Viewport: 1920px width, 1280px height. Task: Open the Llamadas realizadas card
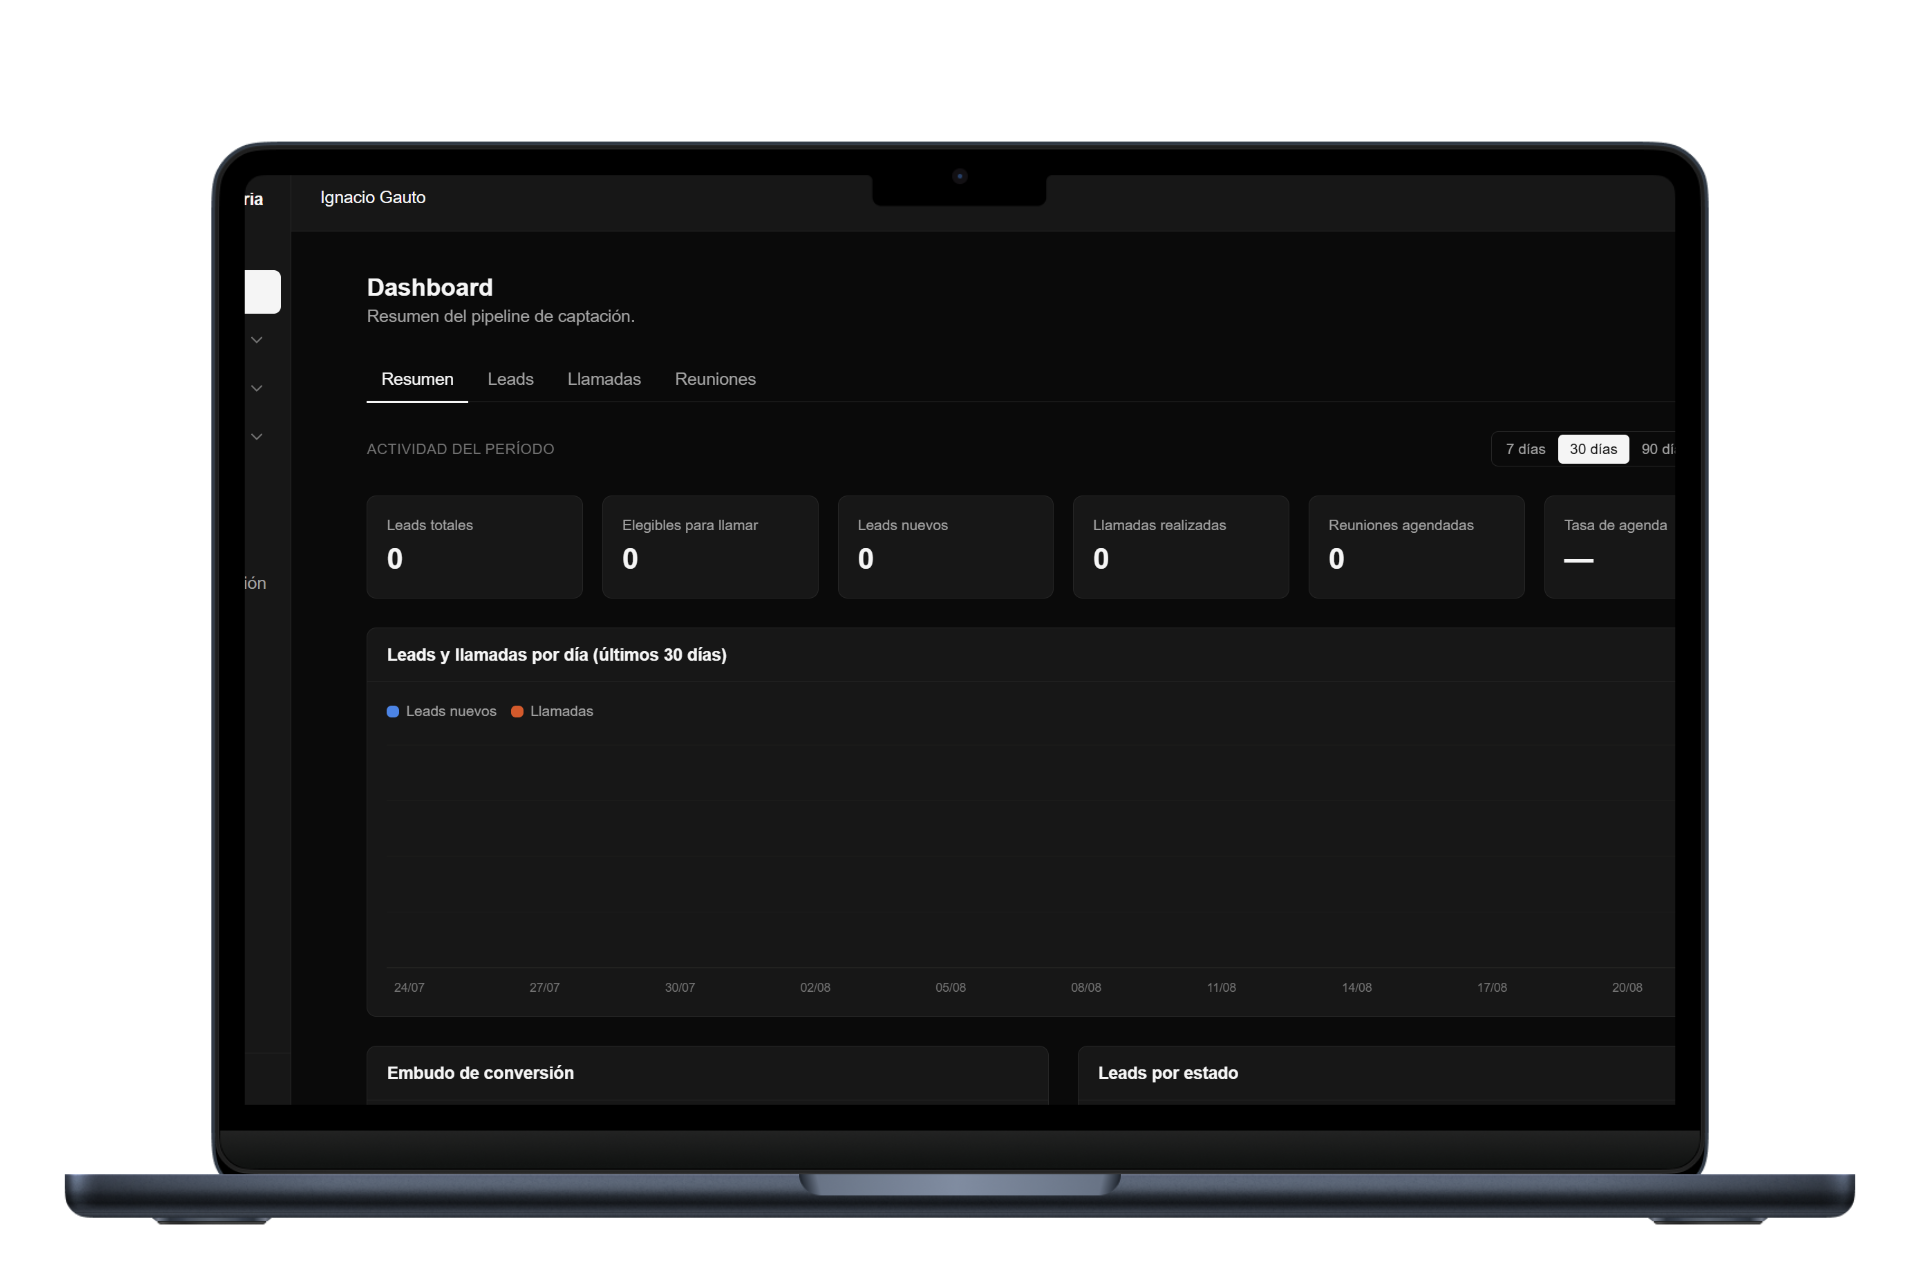pyautogui.click(x=1181, y=547)
